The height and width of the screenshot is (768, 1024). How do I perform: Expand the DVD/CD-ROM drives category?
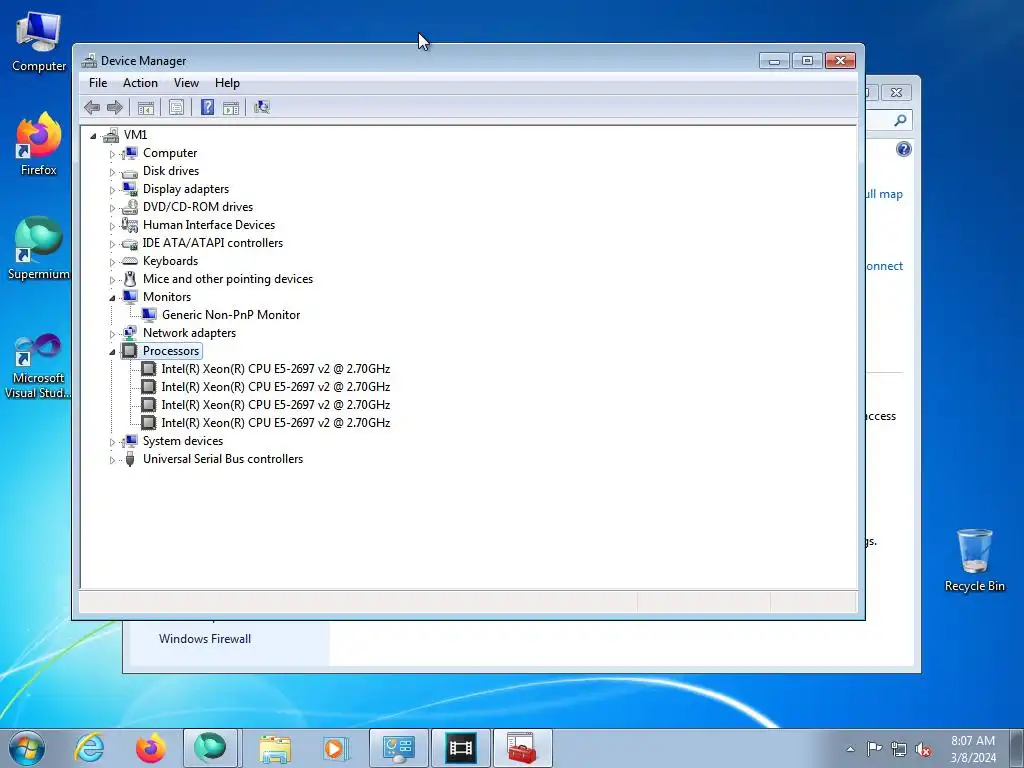click(112, 208)
